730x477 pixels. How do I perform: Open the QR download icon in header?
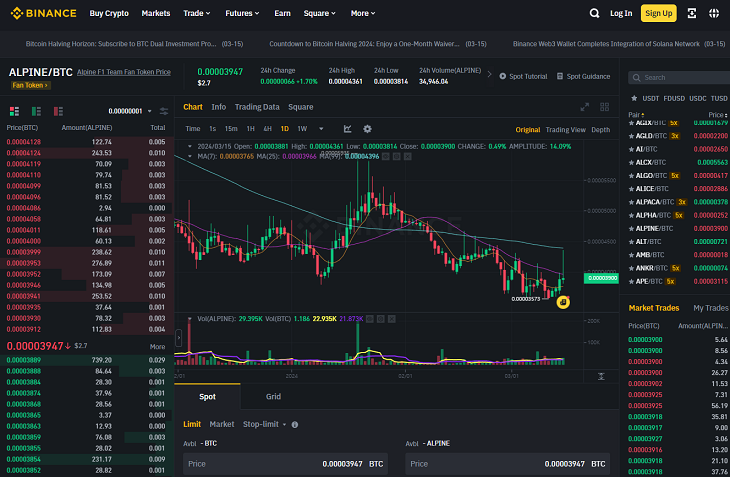pyautogui.click(x=692, y=13)
